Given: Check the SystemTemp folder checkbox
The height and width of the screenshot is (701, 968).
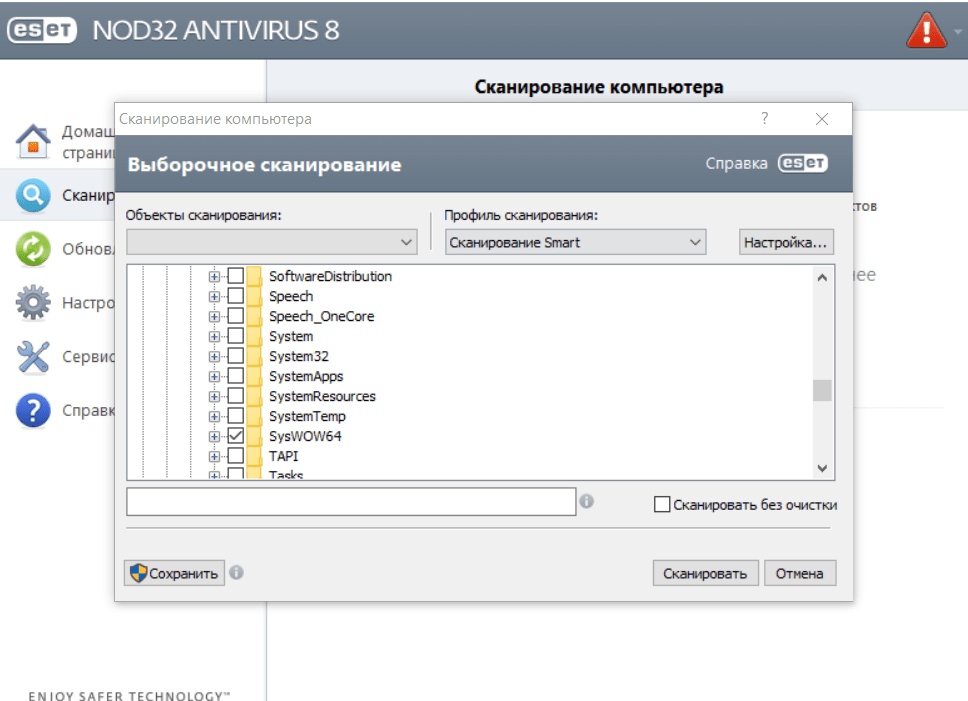Looking at the screenshot, I should tap(235, 416).
